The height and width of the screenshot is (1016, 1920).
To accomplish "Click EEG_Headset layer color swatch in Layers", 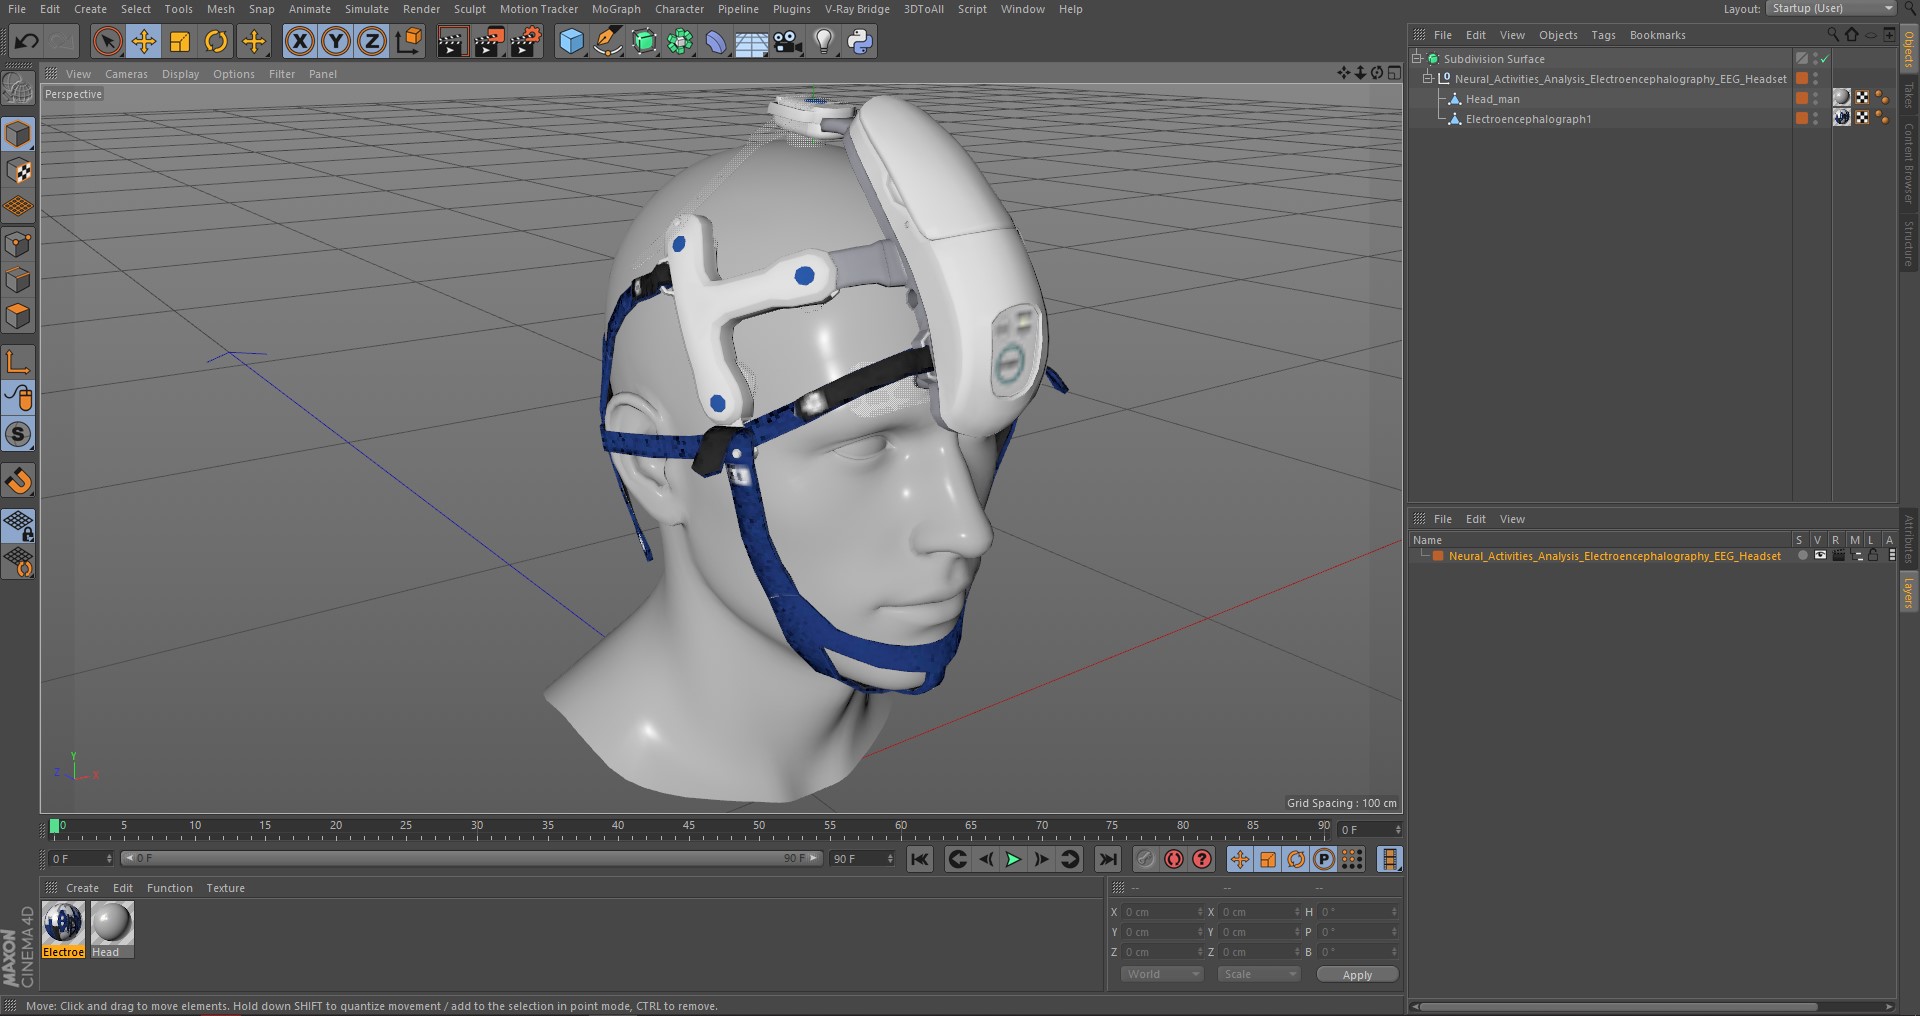I will click(1438, 556).
